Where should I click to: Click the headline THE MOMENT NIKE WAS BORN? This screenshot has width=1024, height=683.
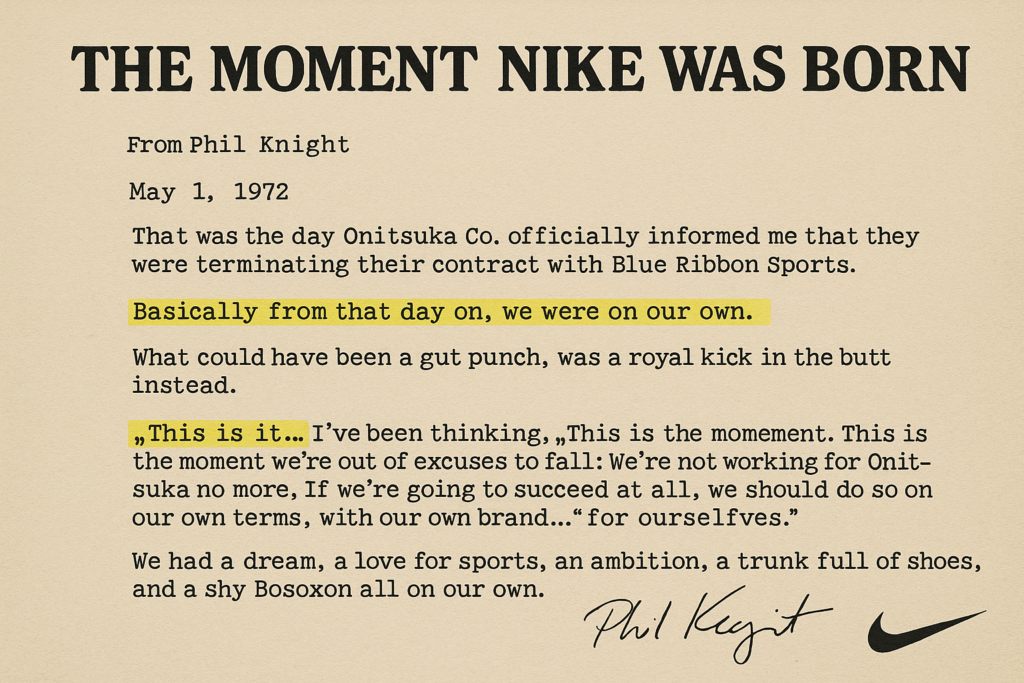coord(520,69)
